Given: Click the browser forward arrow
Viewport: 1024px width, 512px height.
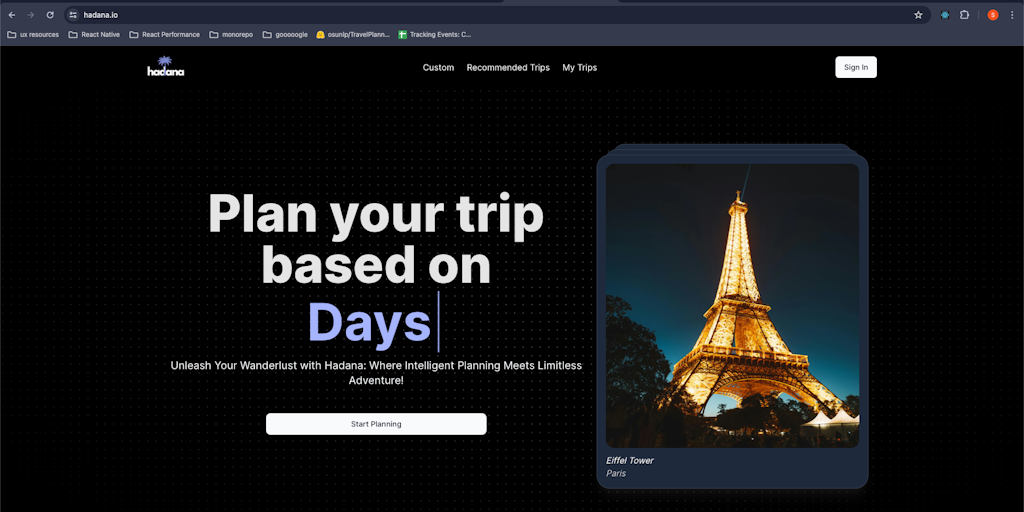Looking at the screenshot, I should (31, 14).
